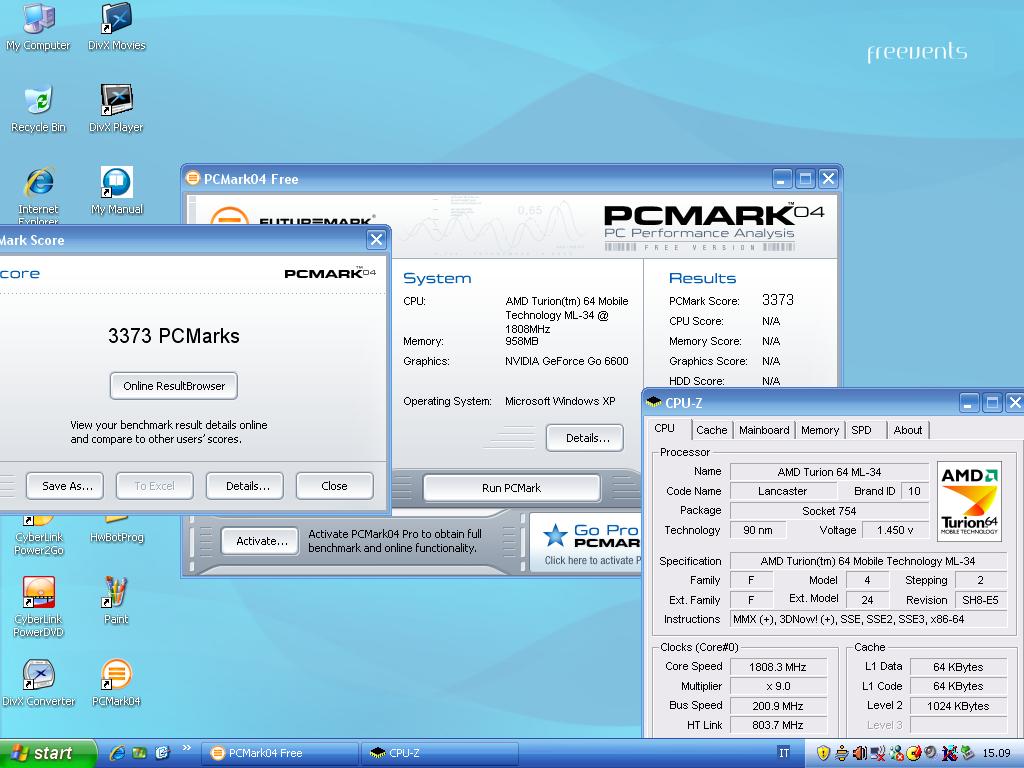The image size is (1024, 768).
Task: Click Save As in score dialog
Action: [x=65, y=486]
